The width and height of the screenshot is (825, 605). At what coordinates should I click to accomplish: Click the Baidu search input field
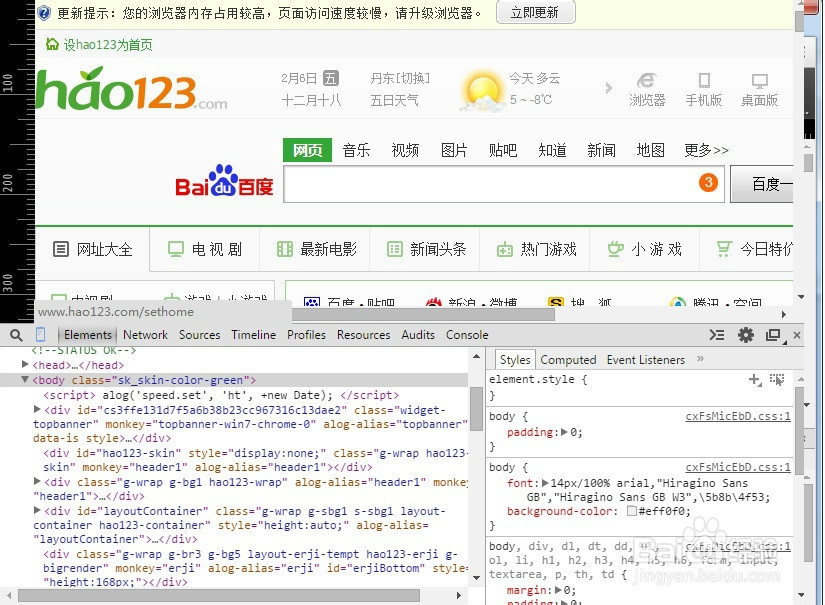504,184
